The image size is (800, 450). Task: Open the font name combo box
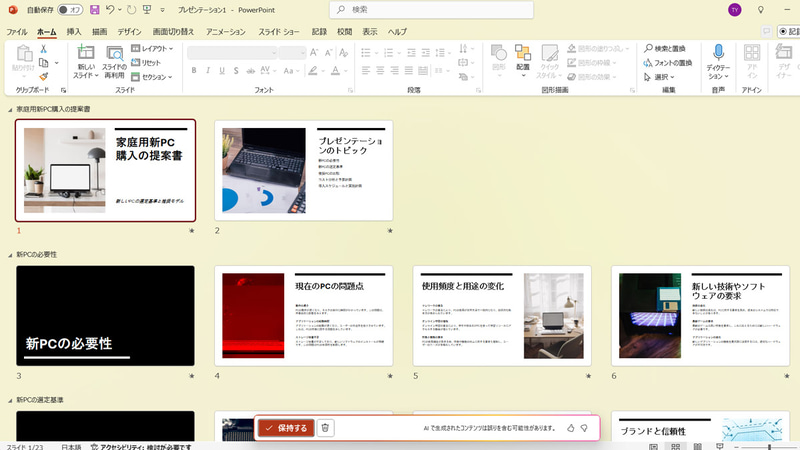(232, 53)
